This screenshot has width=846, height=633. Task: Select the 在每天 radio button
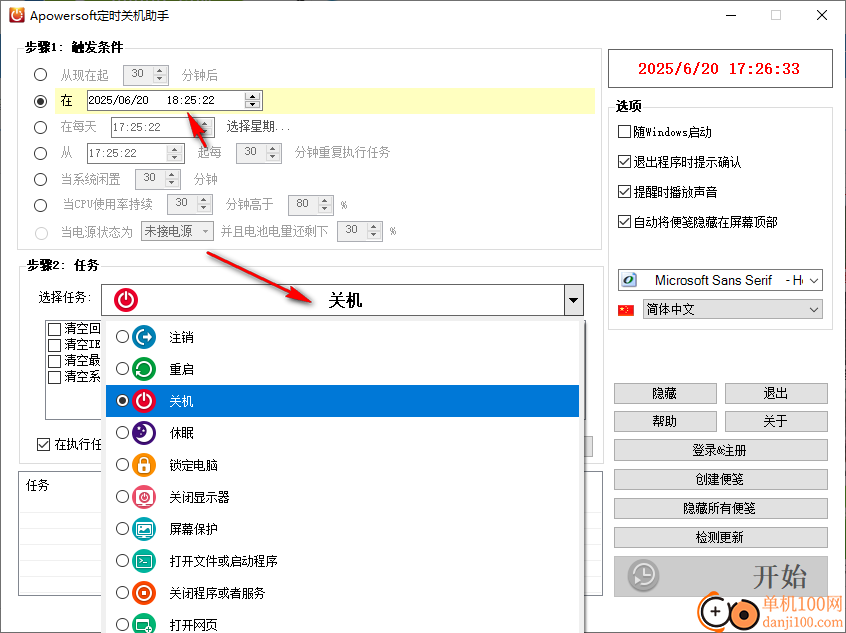(40, 127)
